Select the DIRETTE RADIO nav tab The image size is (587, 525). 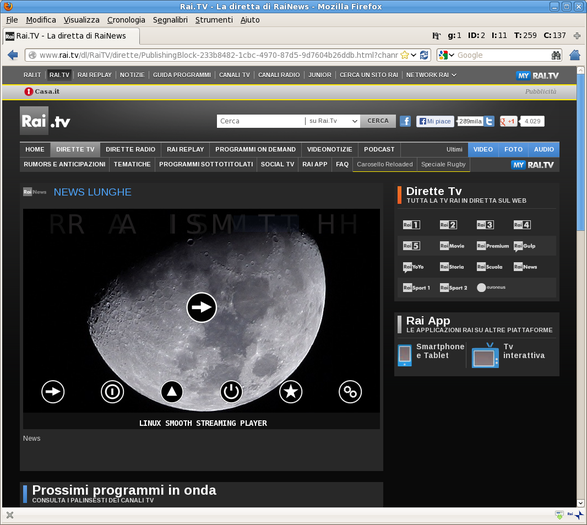[x=130, y=149]
